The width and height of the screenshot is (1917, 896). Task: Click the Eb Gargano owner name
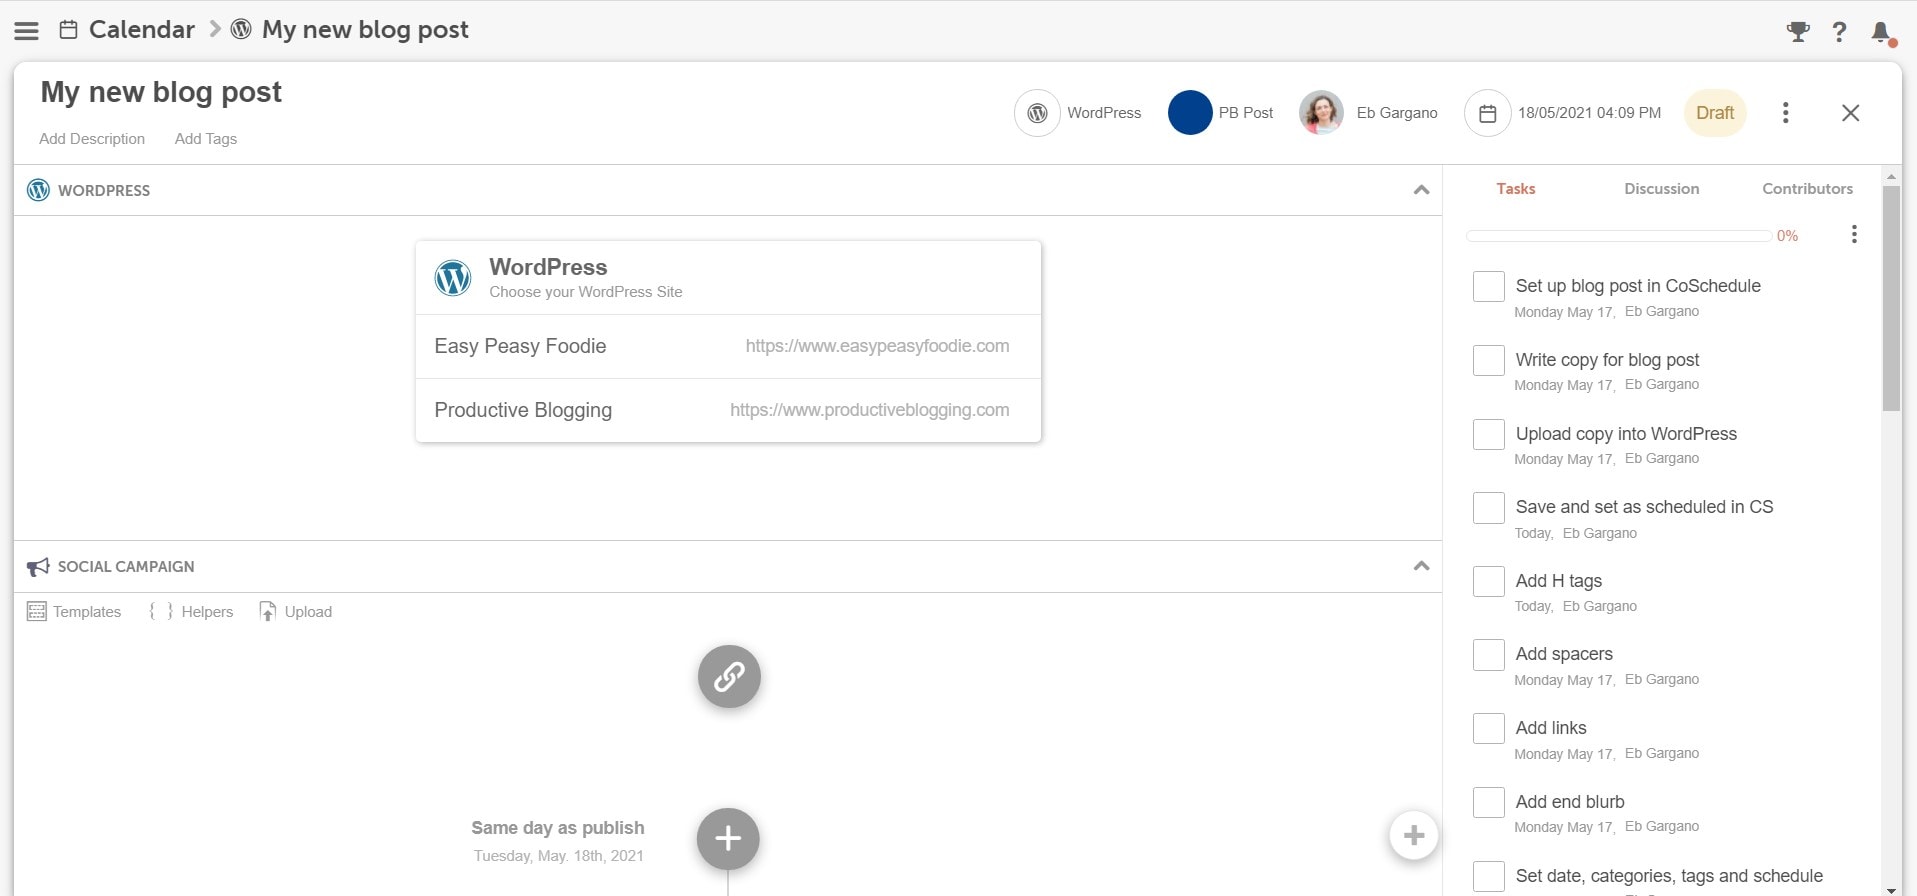pos(1397,113)
